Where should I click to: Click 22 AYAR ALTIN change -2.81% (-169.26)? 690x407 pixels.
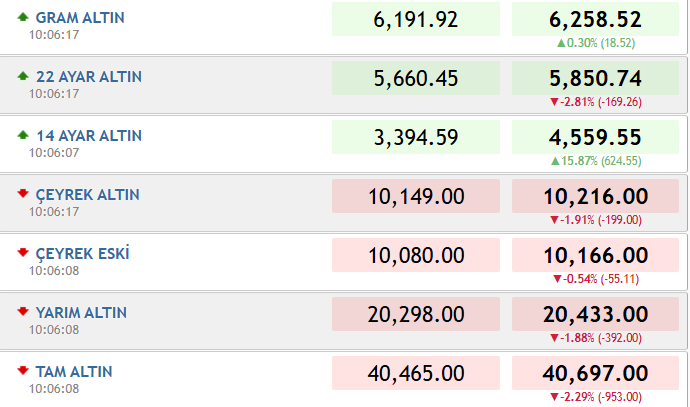click(596, 102)
